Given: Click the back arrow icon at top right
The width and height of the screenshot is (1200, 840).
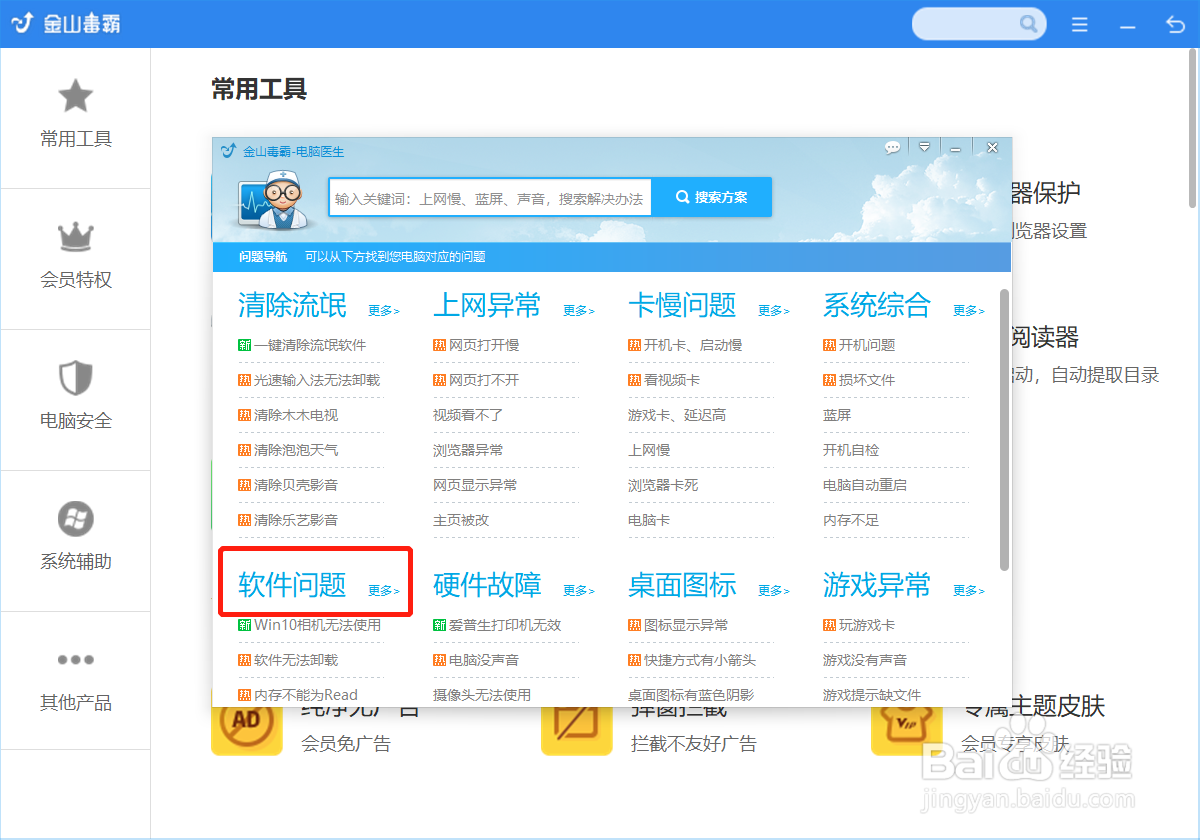Looking at the screenshot, I should [x=1176, y=24].
